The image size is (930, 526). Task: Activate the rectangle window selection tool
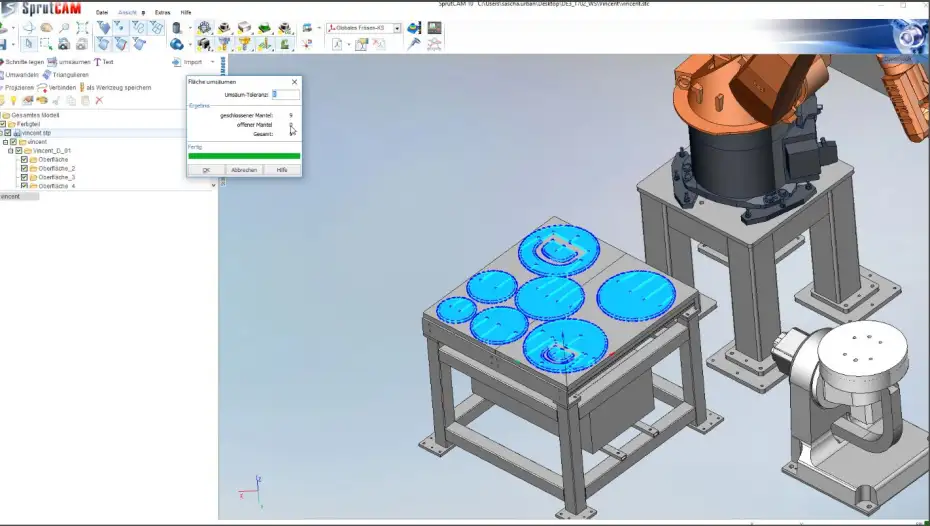[x=46, y=44]
